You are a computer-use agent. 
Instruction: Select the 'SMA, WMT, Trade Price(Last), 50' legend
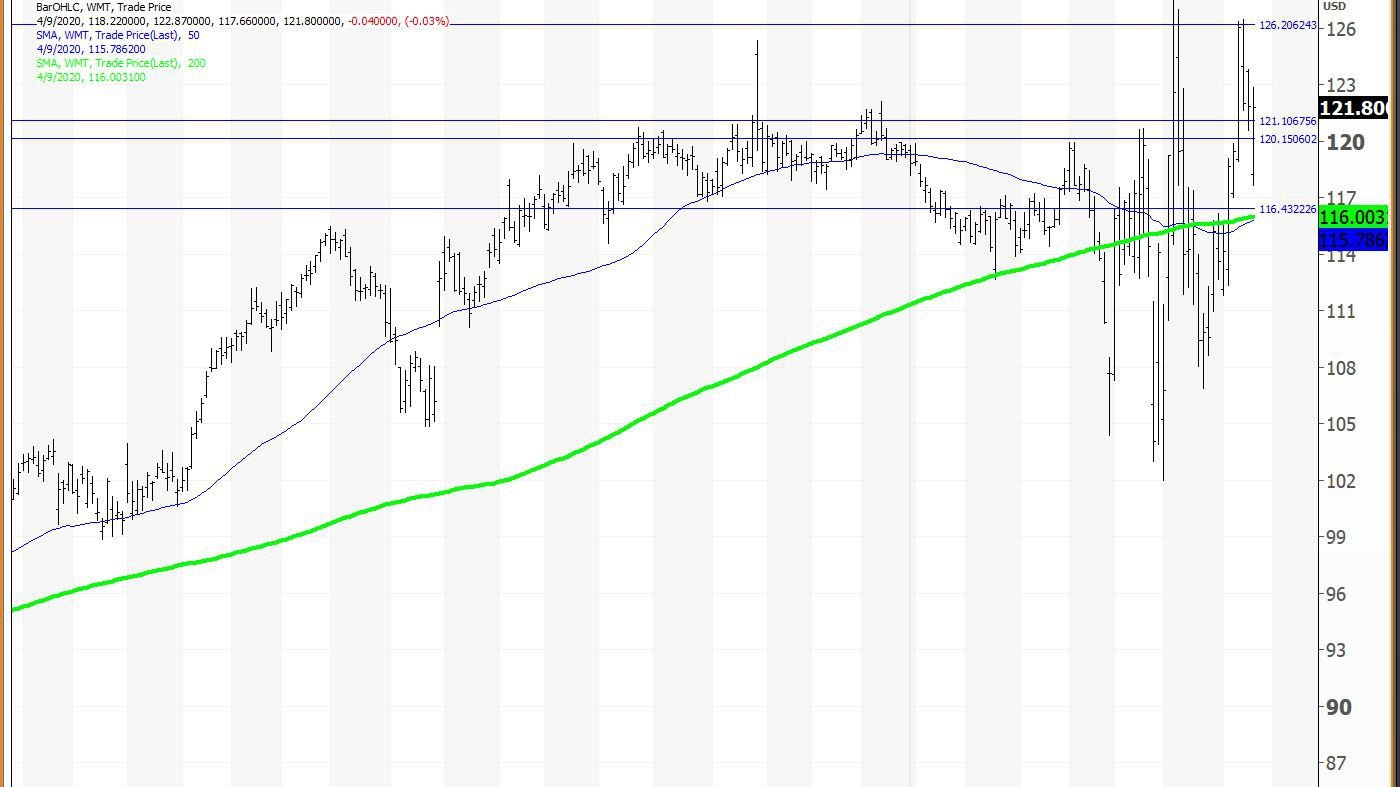click(117, 35)
